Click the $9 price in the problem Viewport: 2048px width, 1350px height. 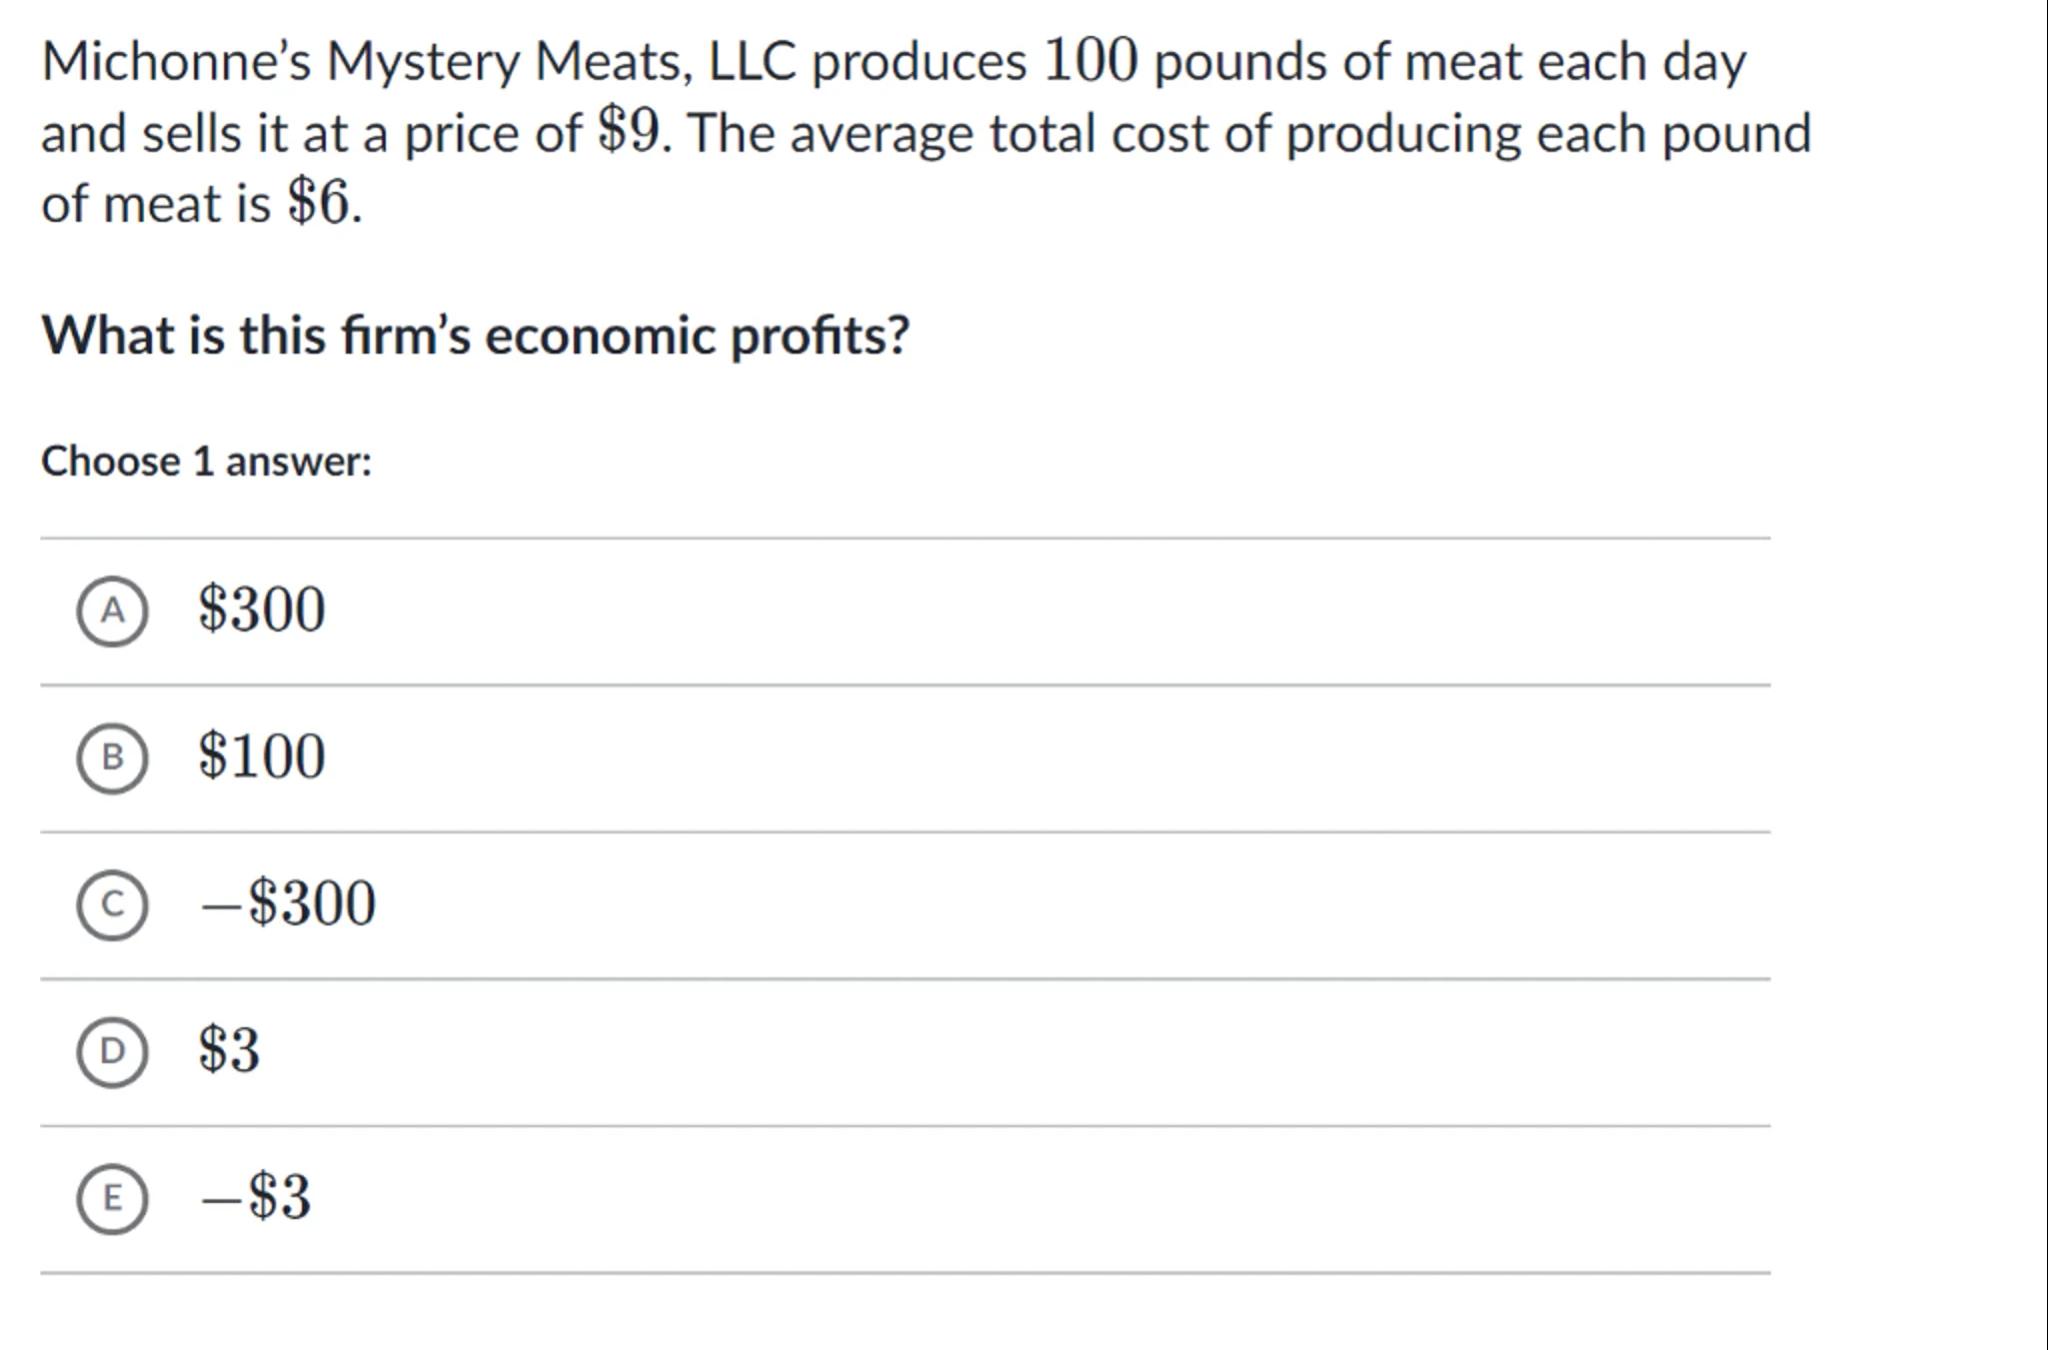click(x=629, y=131)
